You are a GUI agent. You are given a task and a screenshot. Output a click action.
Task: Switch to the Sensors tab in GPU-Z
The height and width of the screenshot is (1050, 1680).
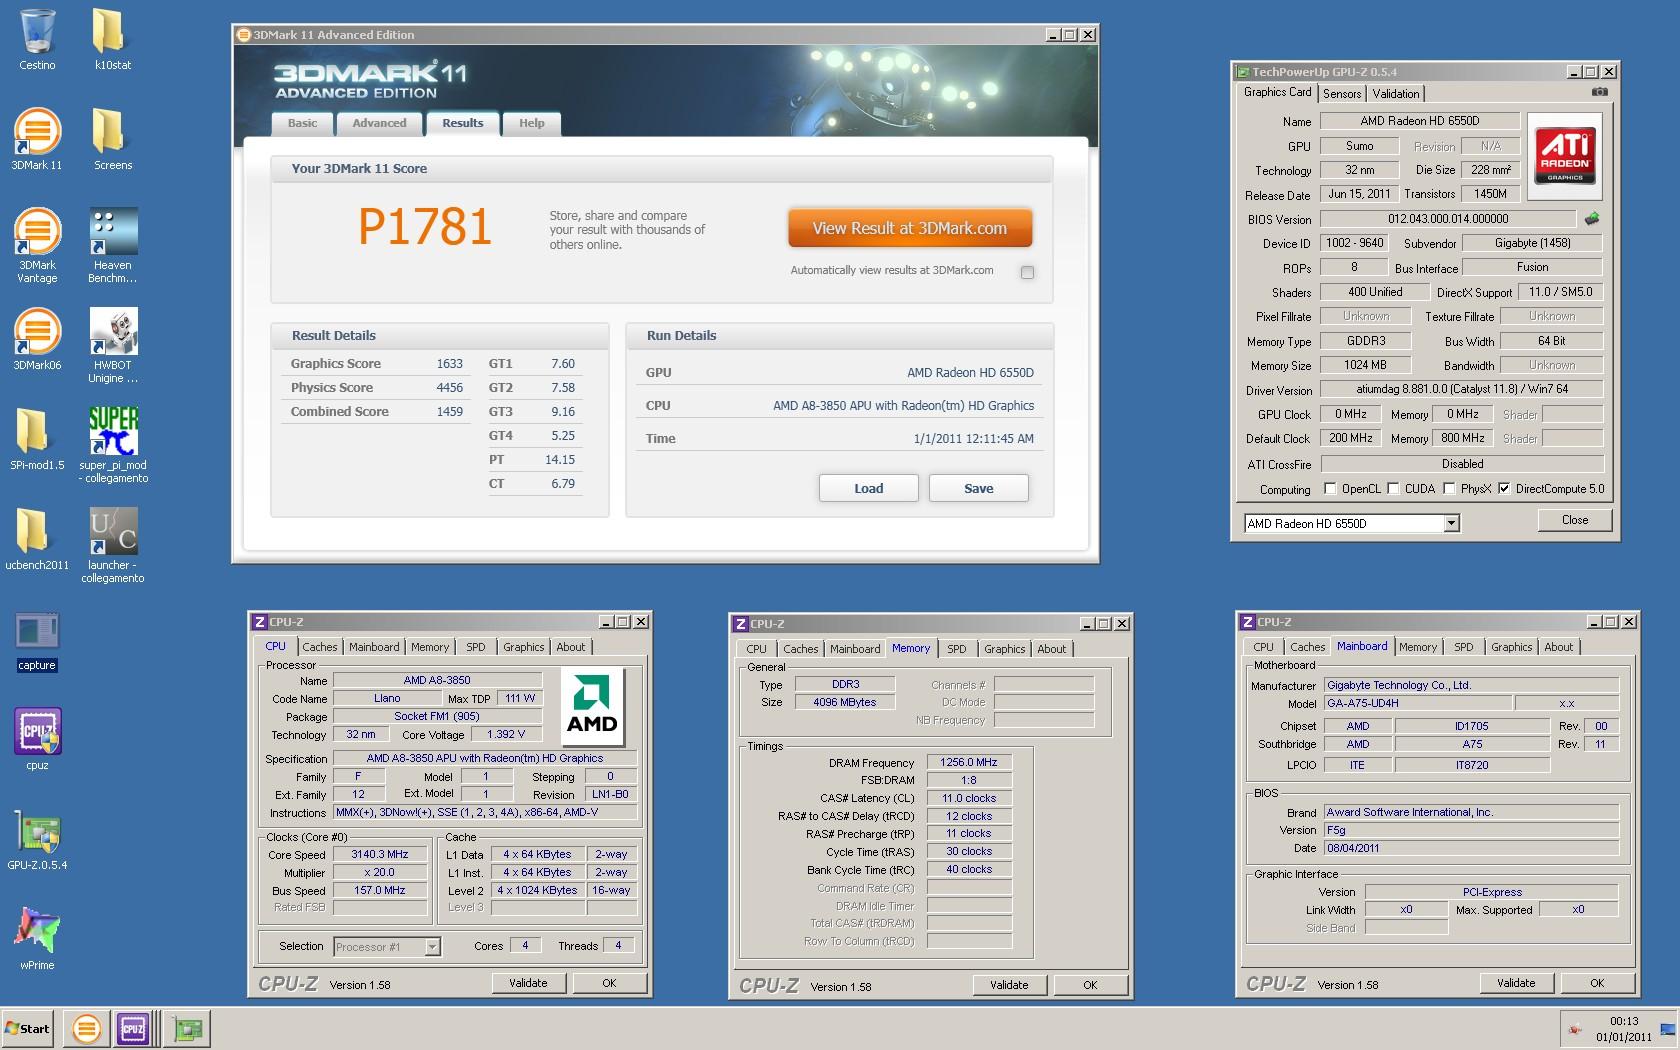tap(1342, 93)
